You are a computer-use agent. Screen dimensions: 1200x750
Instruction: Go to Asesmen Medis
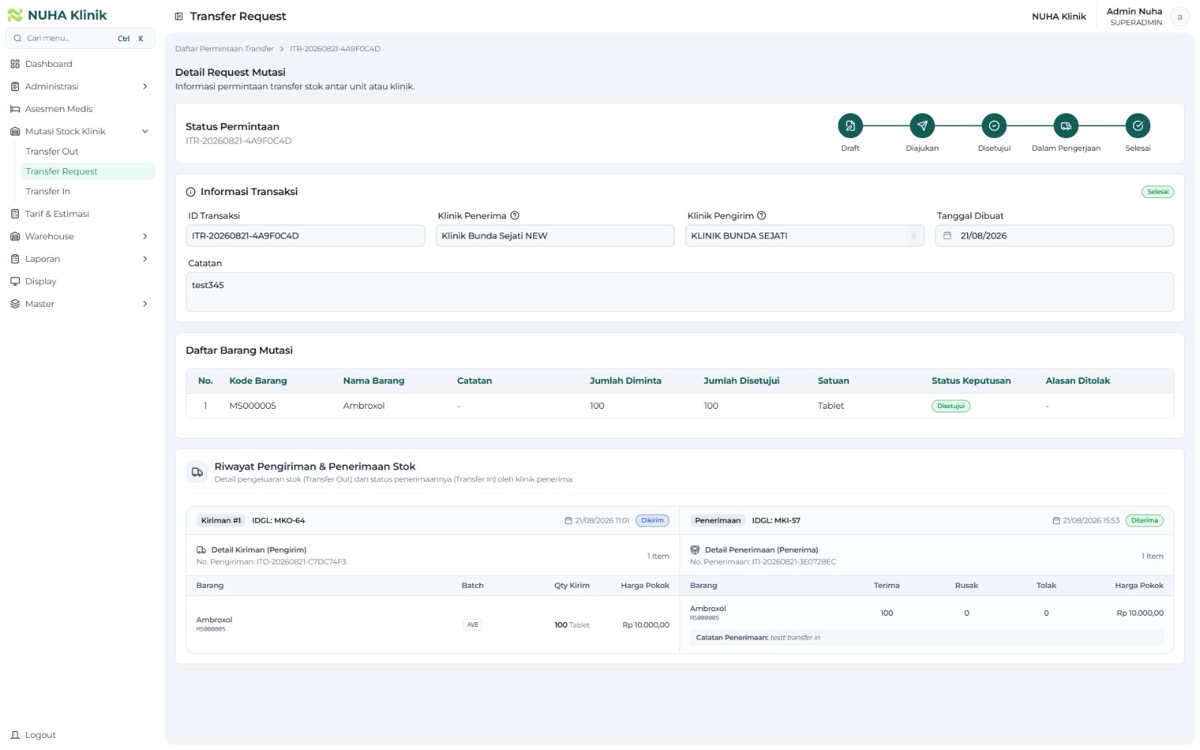click(x=80, y=109)
